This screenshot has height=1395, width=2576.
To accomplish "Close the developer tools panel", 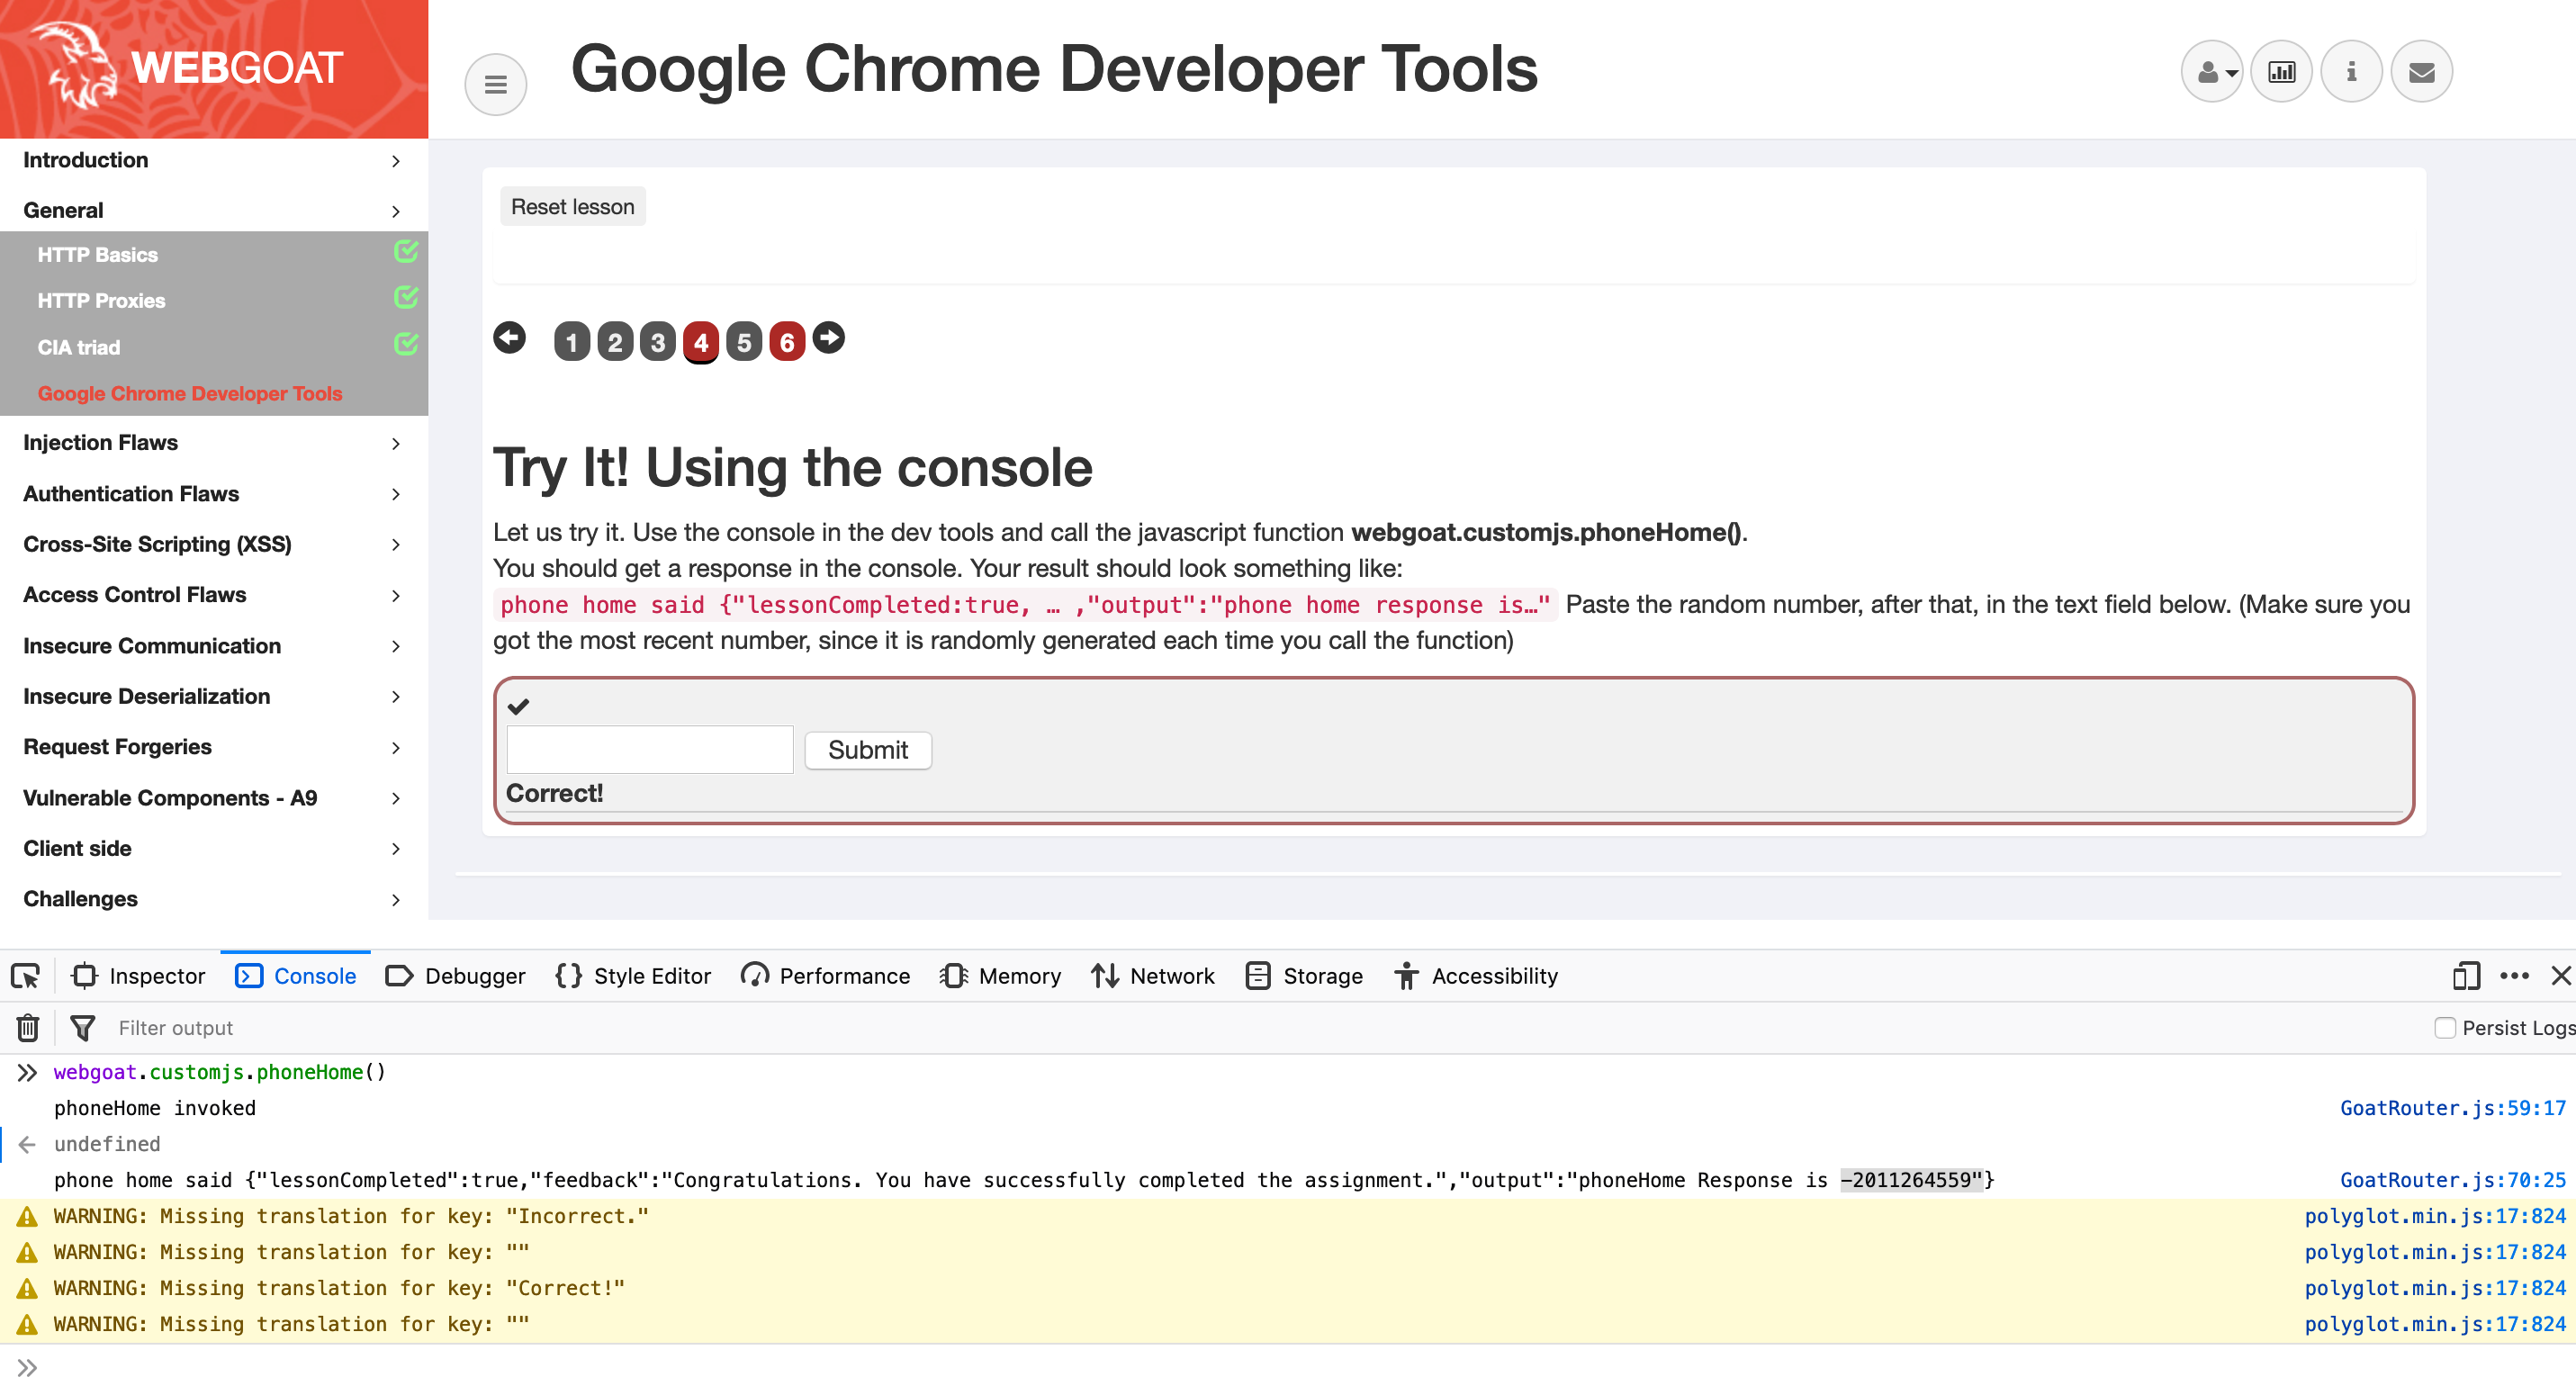I will [2561, 976].
